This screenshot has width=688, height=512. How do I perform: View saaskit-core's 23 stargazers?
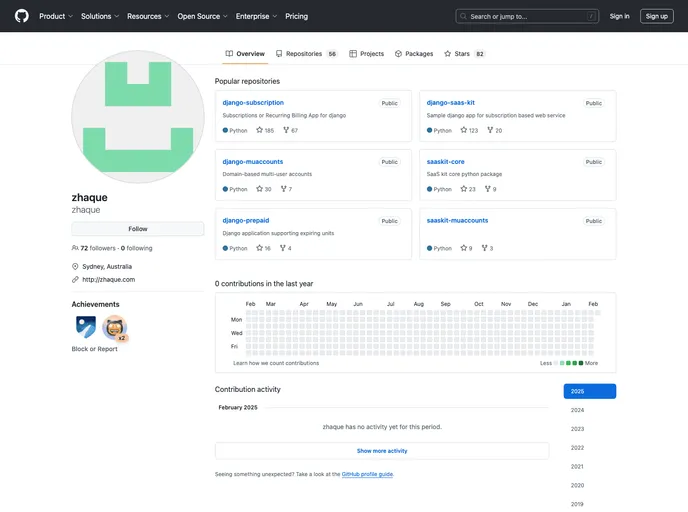(468, 189)
